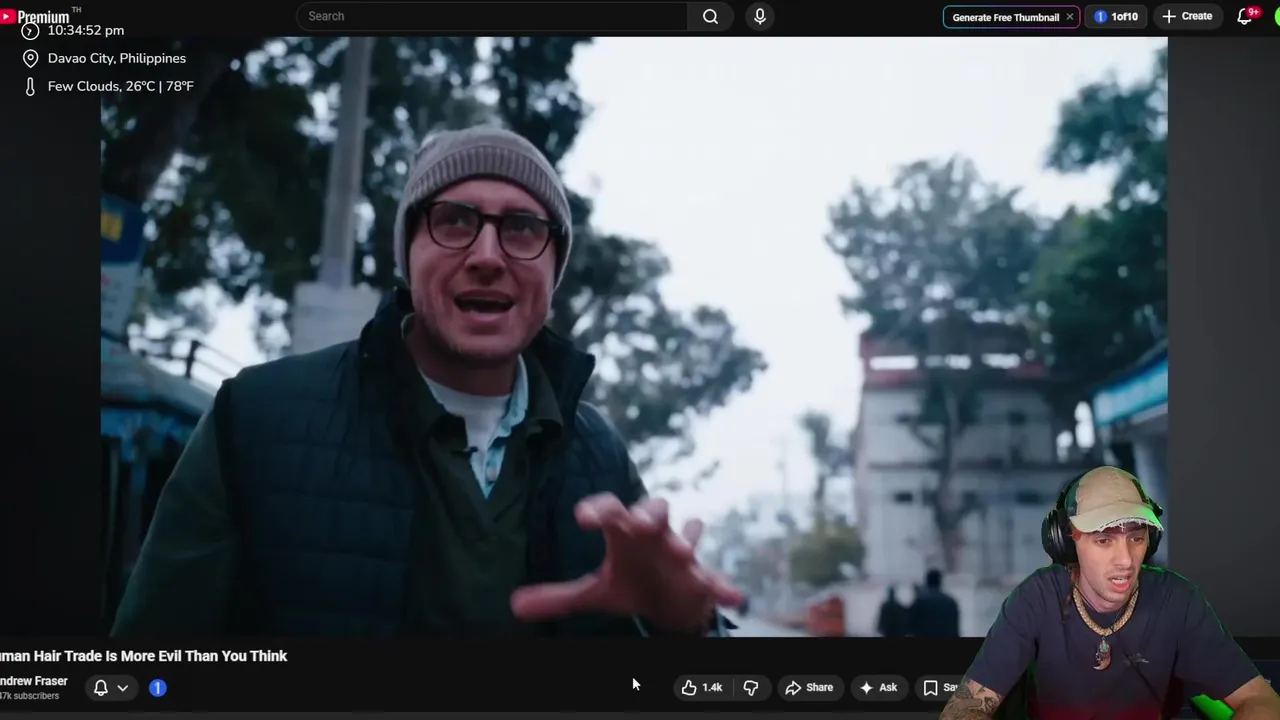The width and height of the screenshot is (1280, 720).
Task: Click the magnifier search button
Action: click(x=710, y=16)
